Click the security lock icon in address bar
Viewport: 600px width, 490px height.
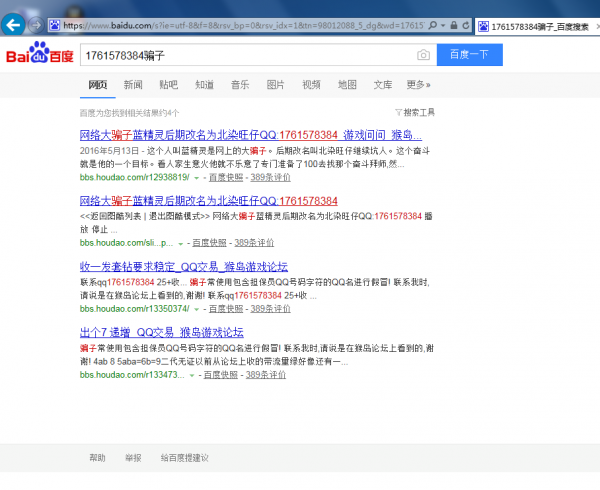click(454, 25)
